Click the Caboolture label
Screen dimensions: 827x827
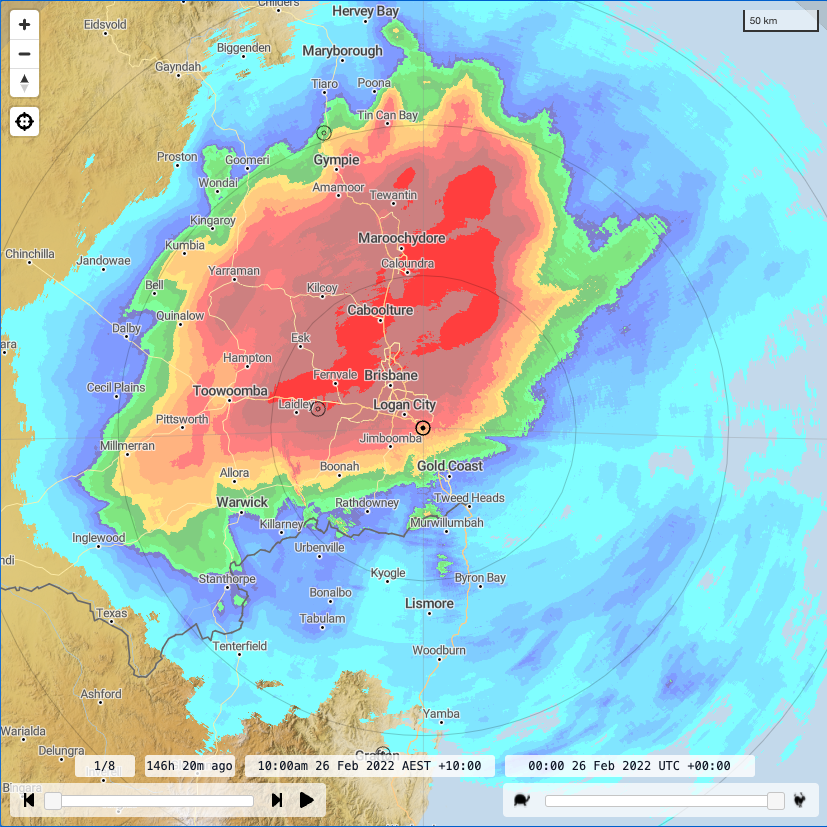coord(380,310)
